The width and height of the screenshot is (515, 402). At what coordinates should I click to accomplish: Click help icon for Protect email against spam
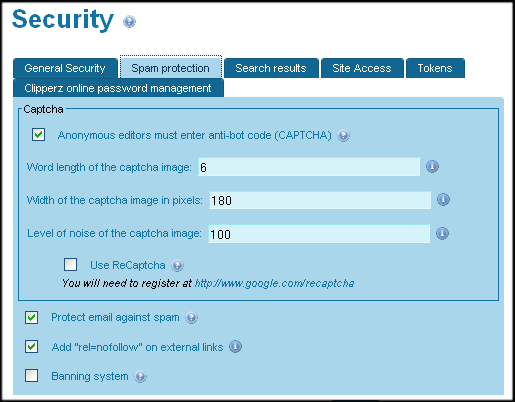pos(191,318)
